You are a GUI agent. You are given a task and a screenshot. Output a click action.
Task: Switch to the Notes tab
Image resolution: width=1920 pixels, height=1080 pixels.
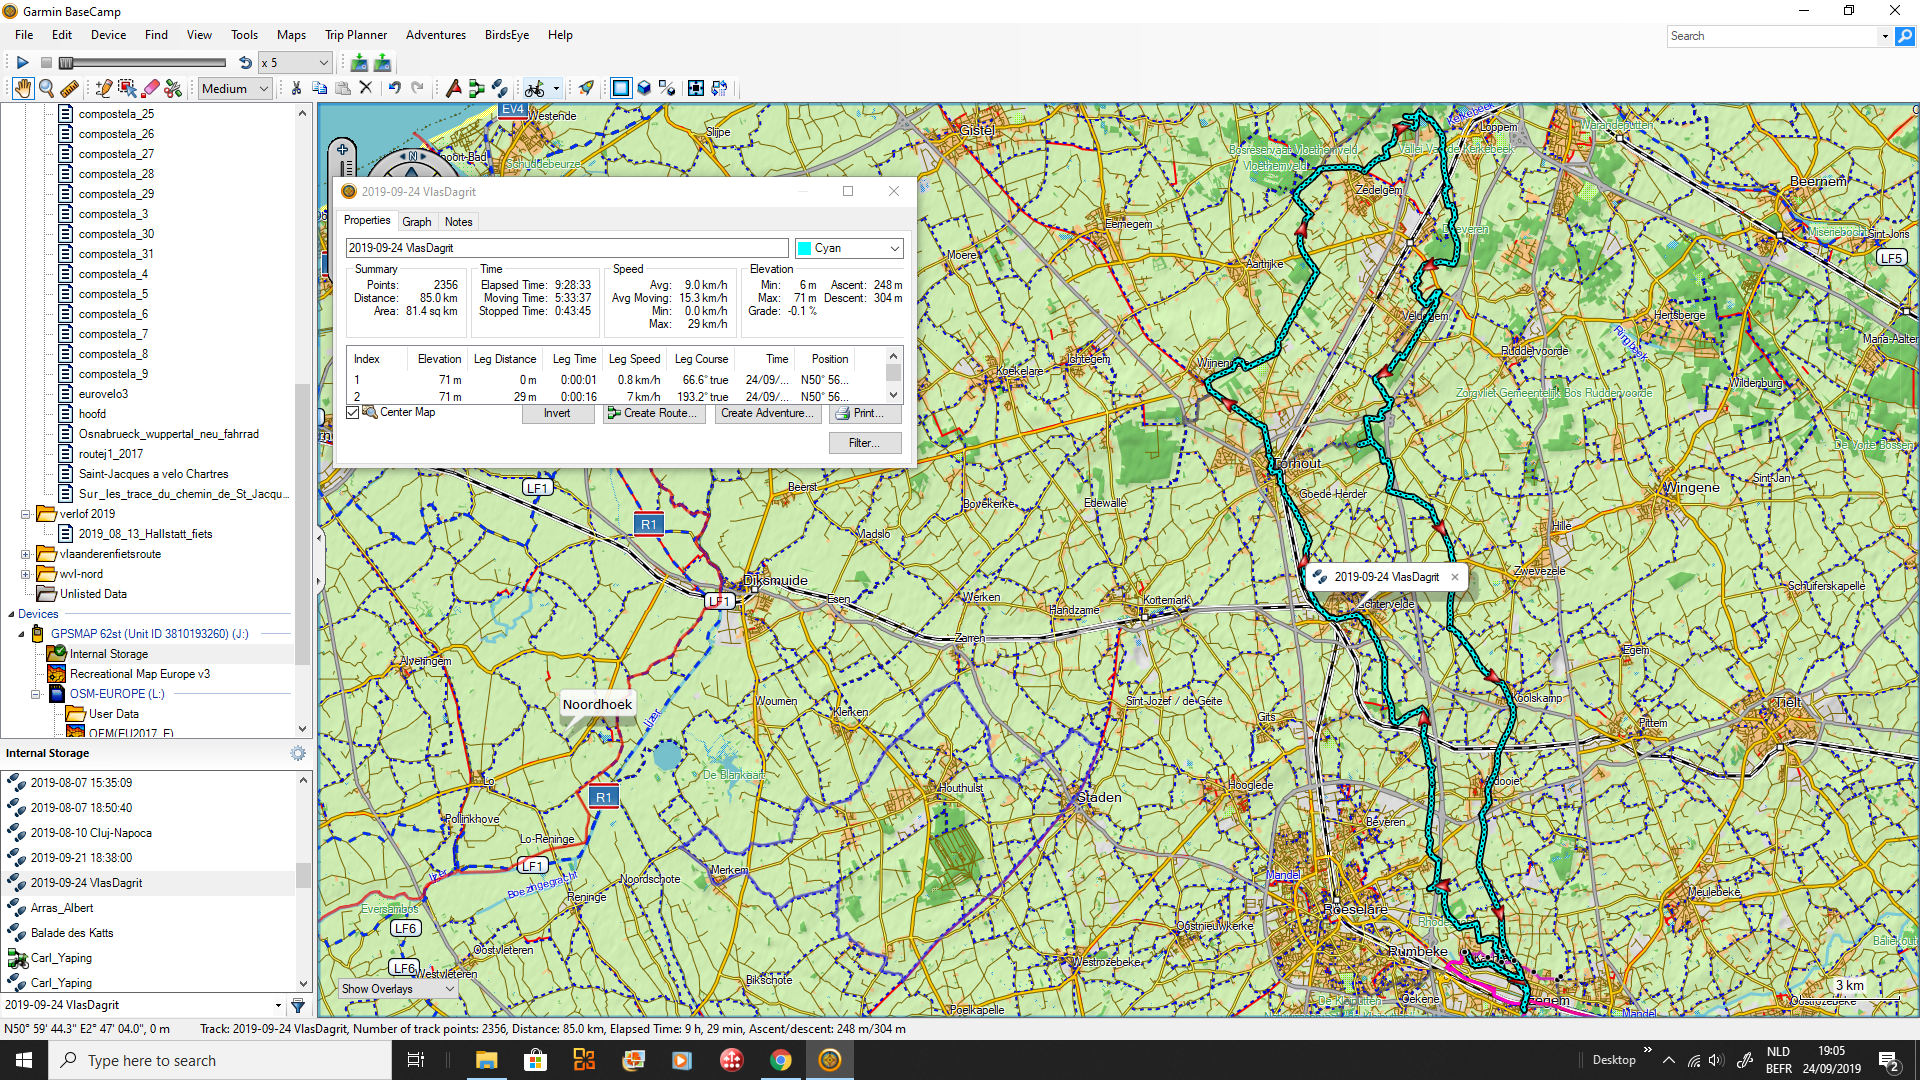point(459,222)
